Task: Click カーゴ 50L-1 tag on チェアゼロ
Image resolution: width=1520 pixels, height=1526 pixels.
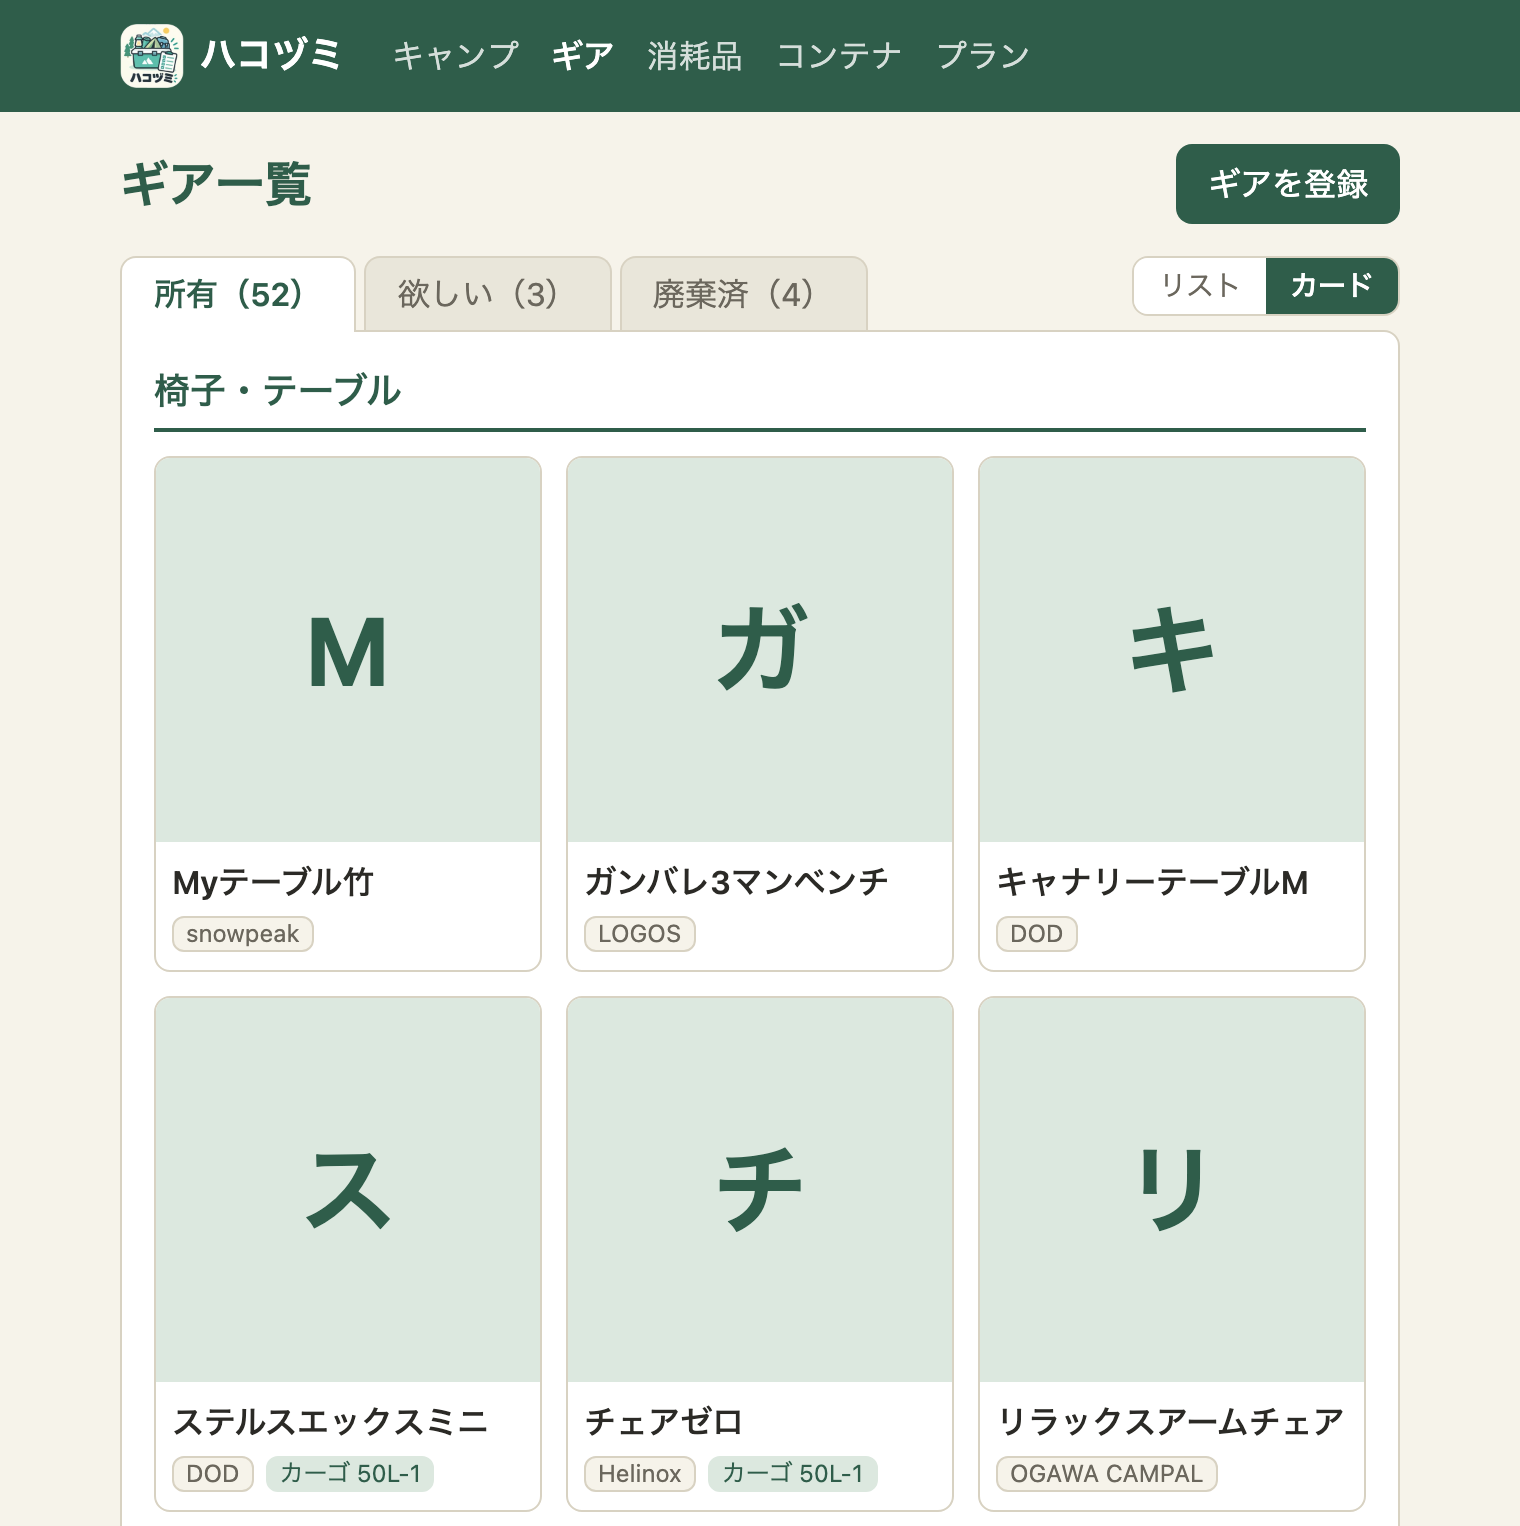Action: click(793, 1474)
